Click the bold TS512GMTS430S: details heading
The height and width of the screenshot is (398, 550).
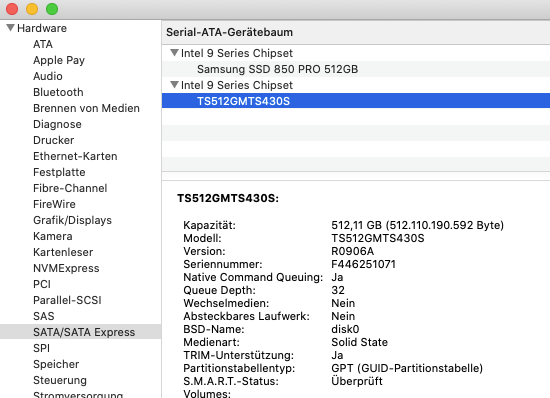pos(228,198)
